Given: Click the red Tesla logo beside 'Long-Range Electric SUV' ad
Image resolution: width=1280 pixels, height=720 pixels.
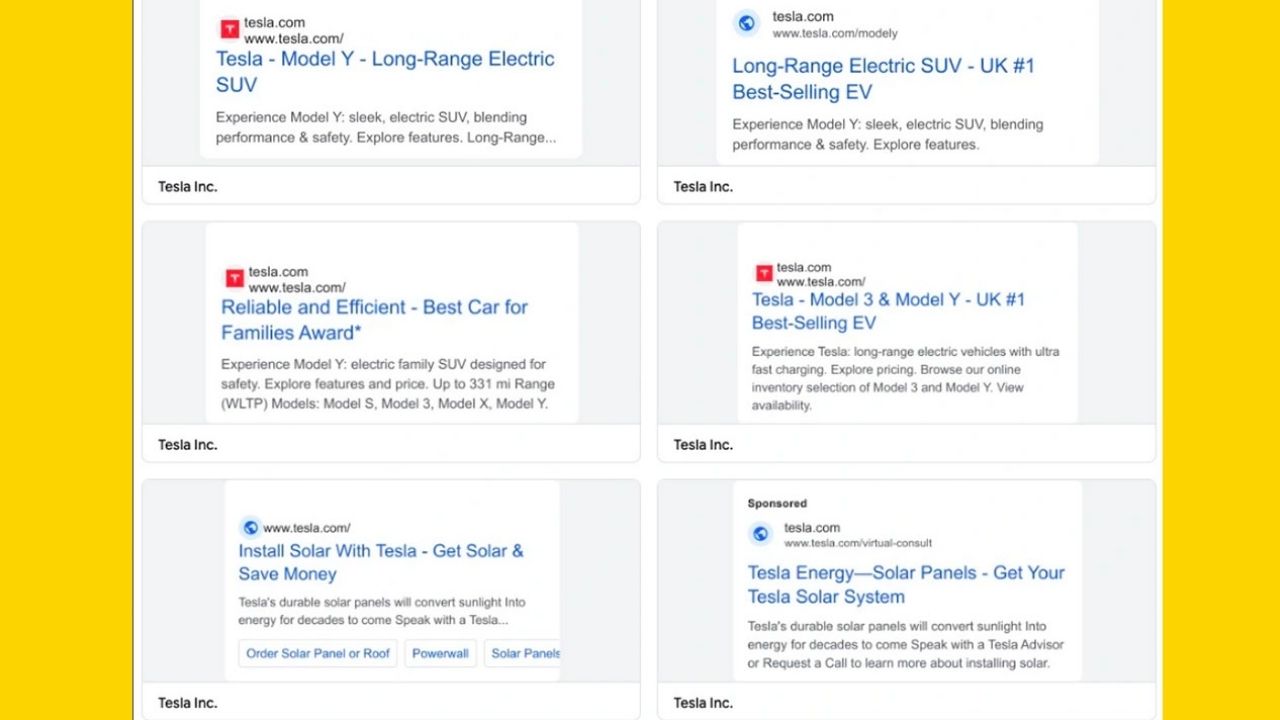Looking at the screenshot, I should (230, 30).
